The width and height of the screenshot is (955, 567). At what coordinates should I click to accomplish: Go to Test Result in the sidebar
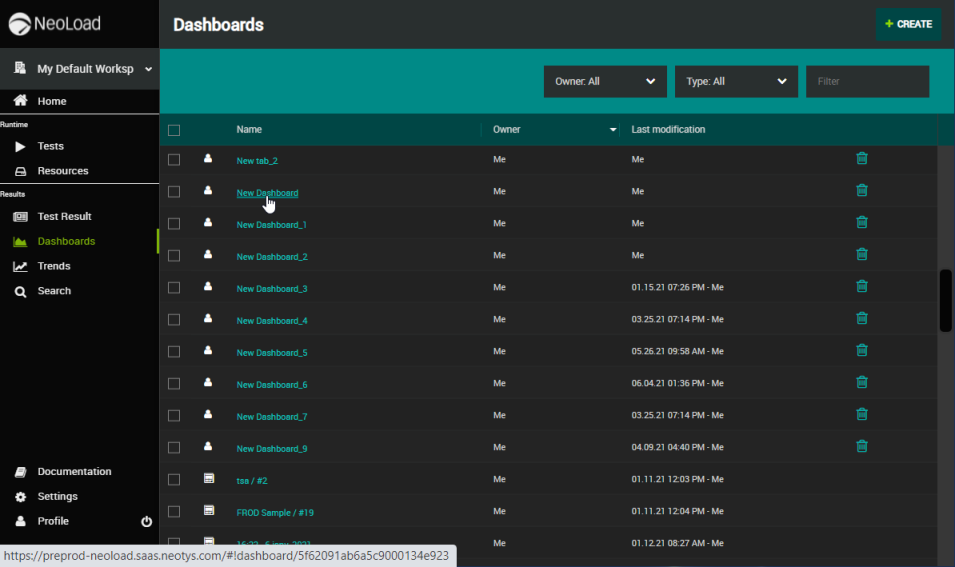64,216
